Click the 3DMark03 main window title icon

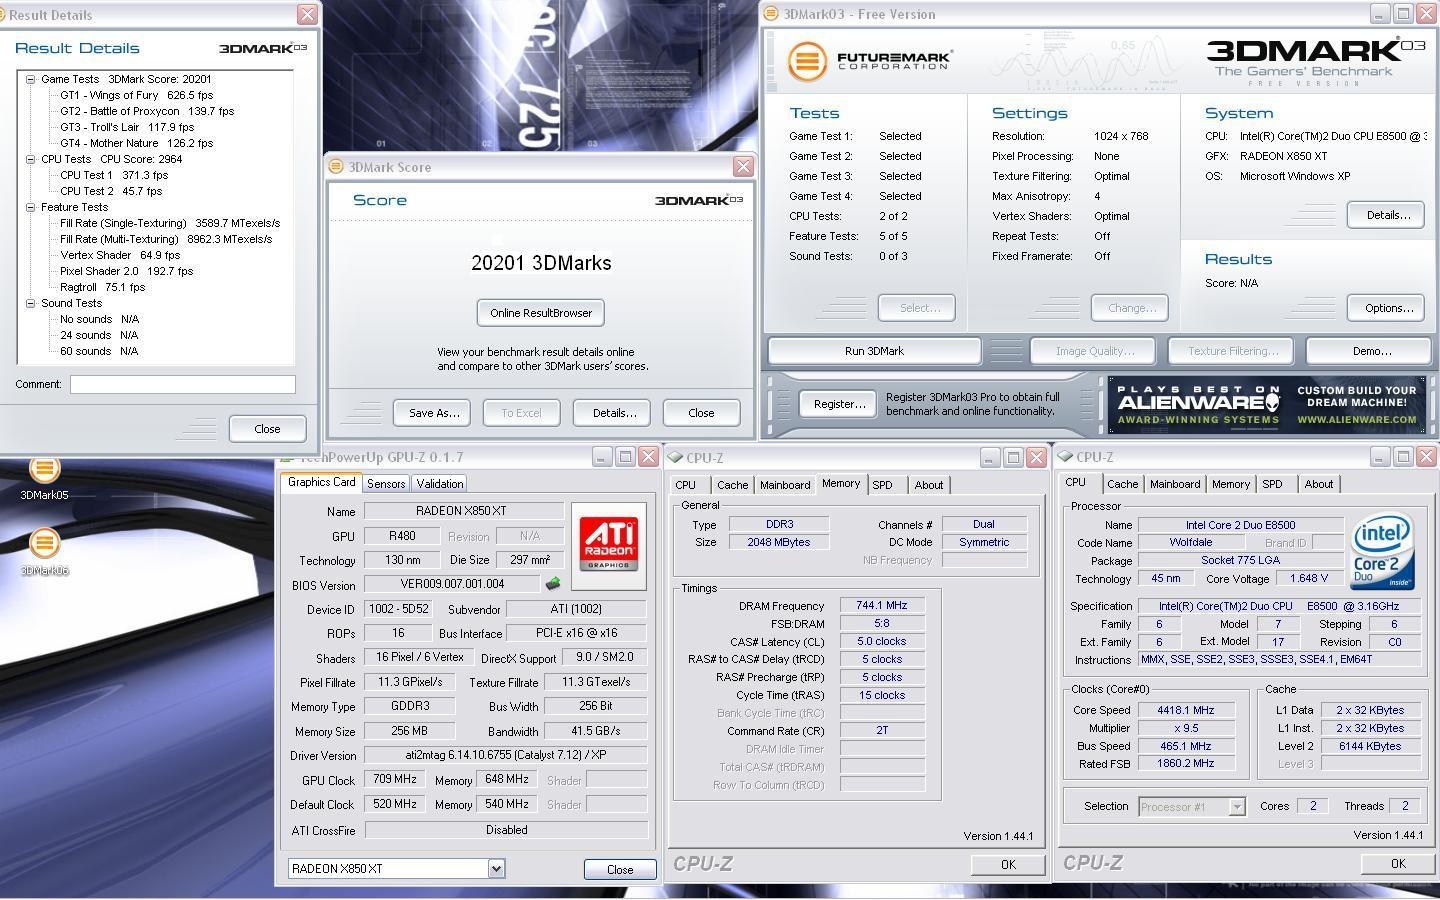(772, 14)
